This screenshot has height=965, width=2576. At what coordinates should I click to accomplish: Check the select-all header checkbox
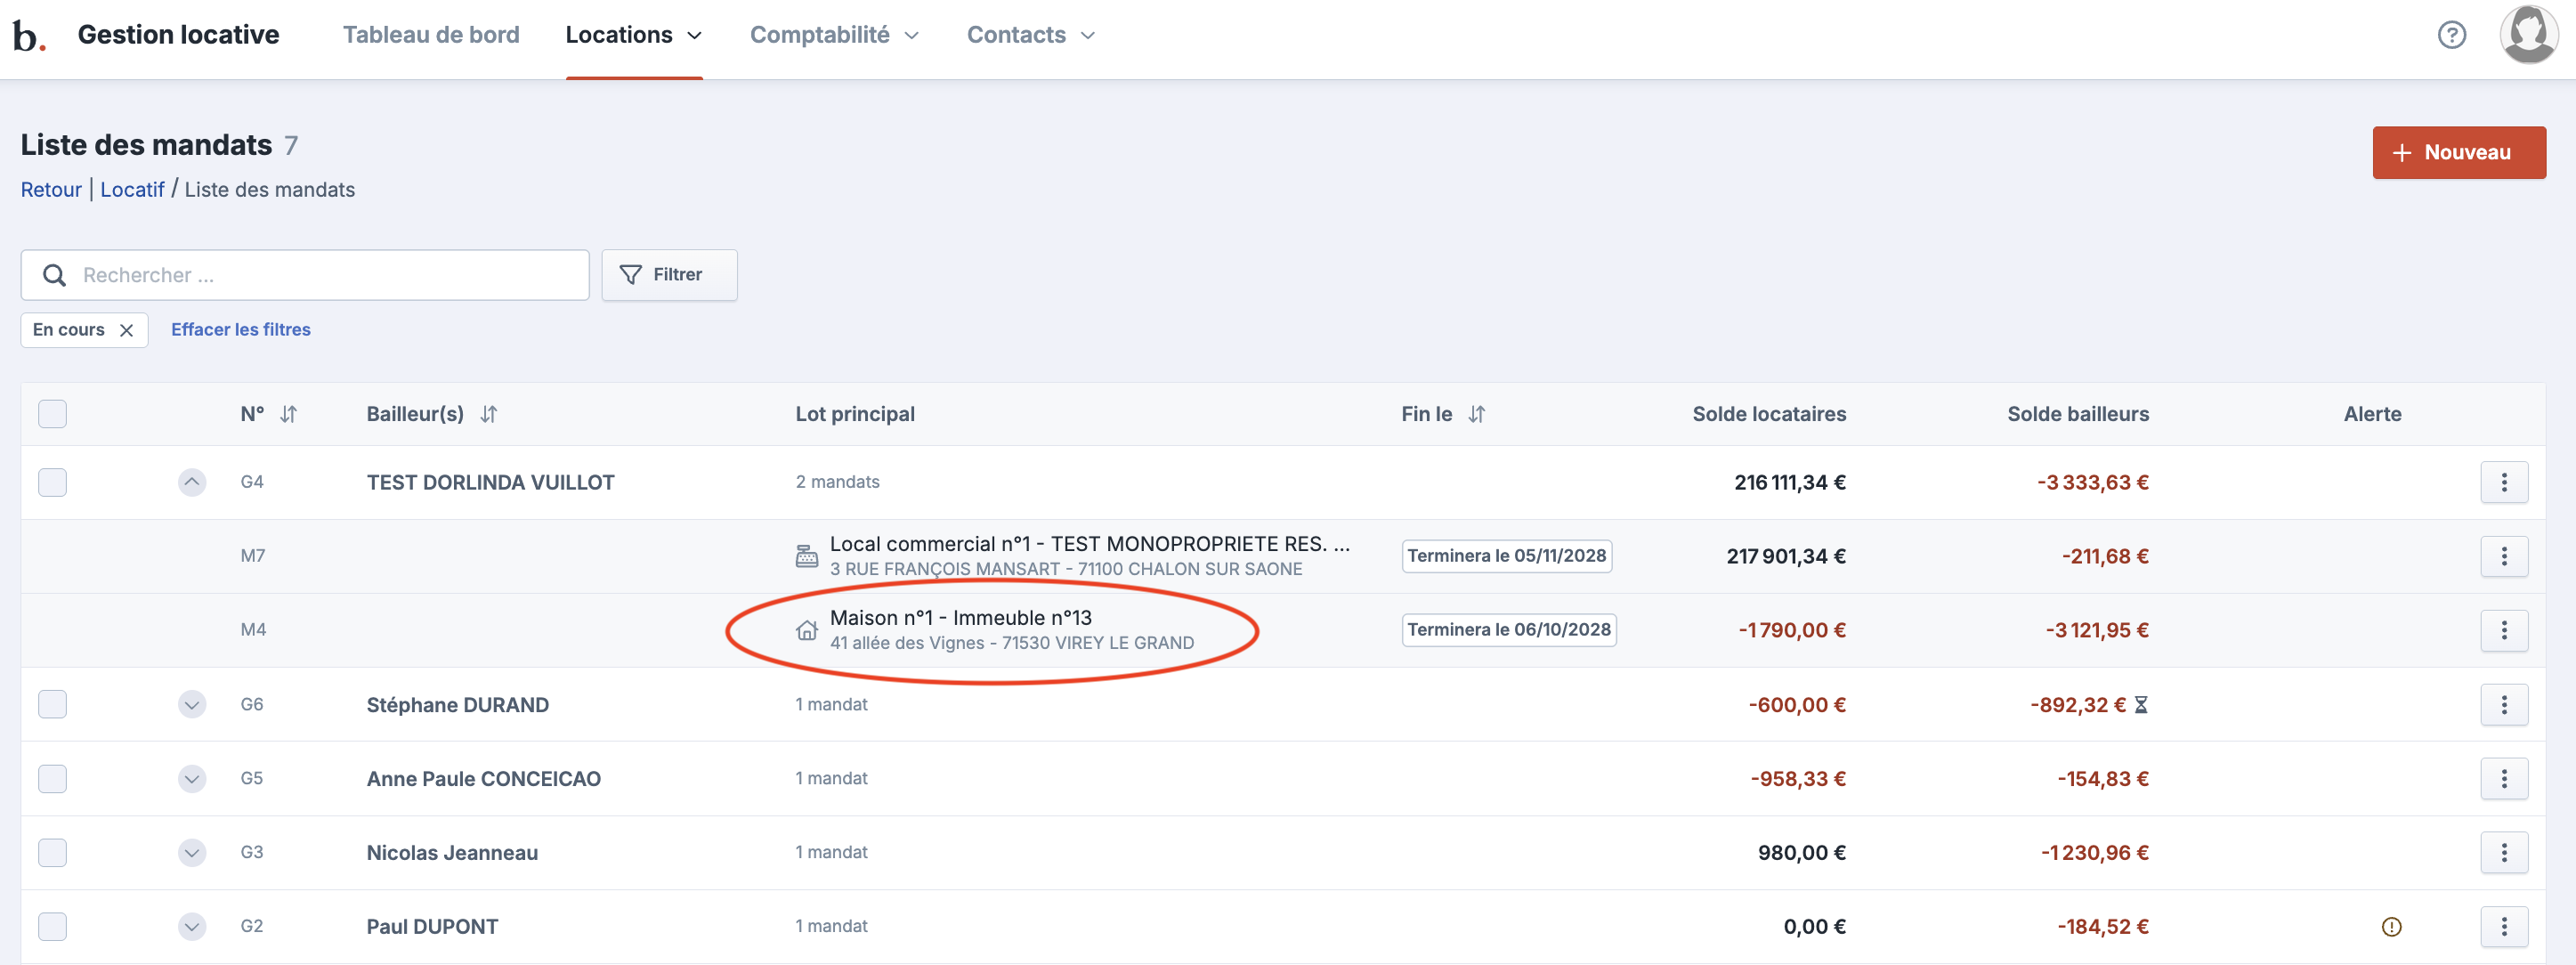pos(52,414)
